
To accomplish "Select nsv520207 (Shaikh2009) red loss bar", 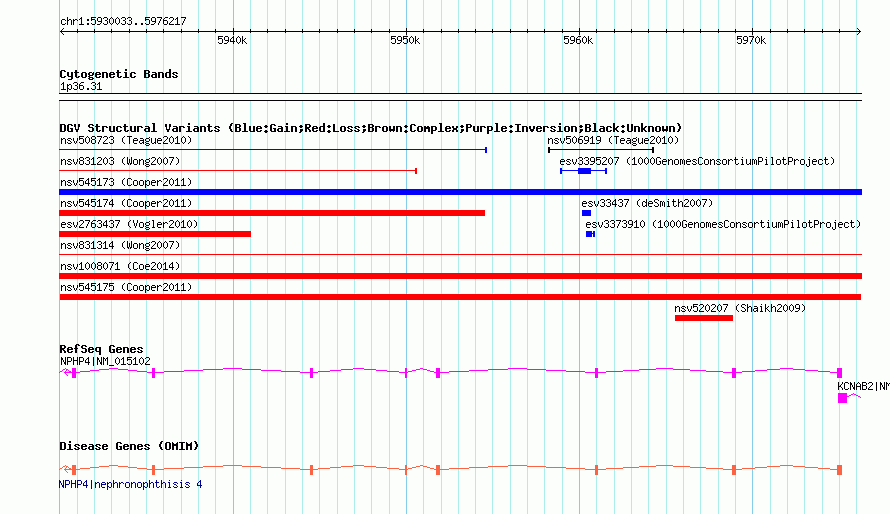I will click(704, 318).
